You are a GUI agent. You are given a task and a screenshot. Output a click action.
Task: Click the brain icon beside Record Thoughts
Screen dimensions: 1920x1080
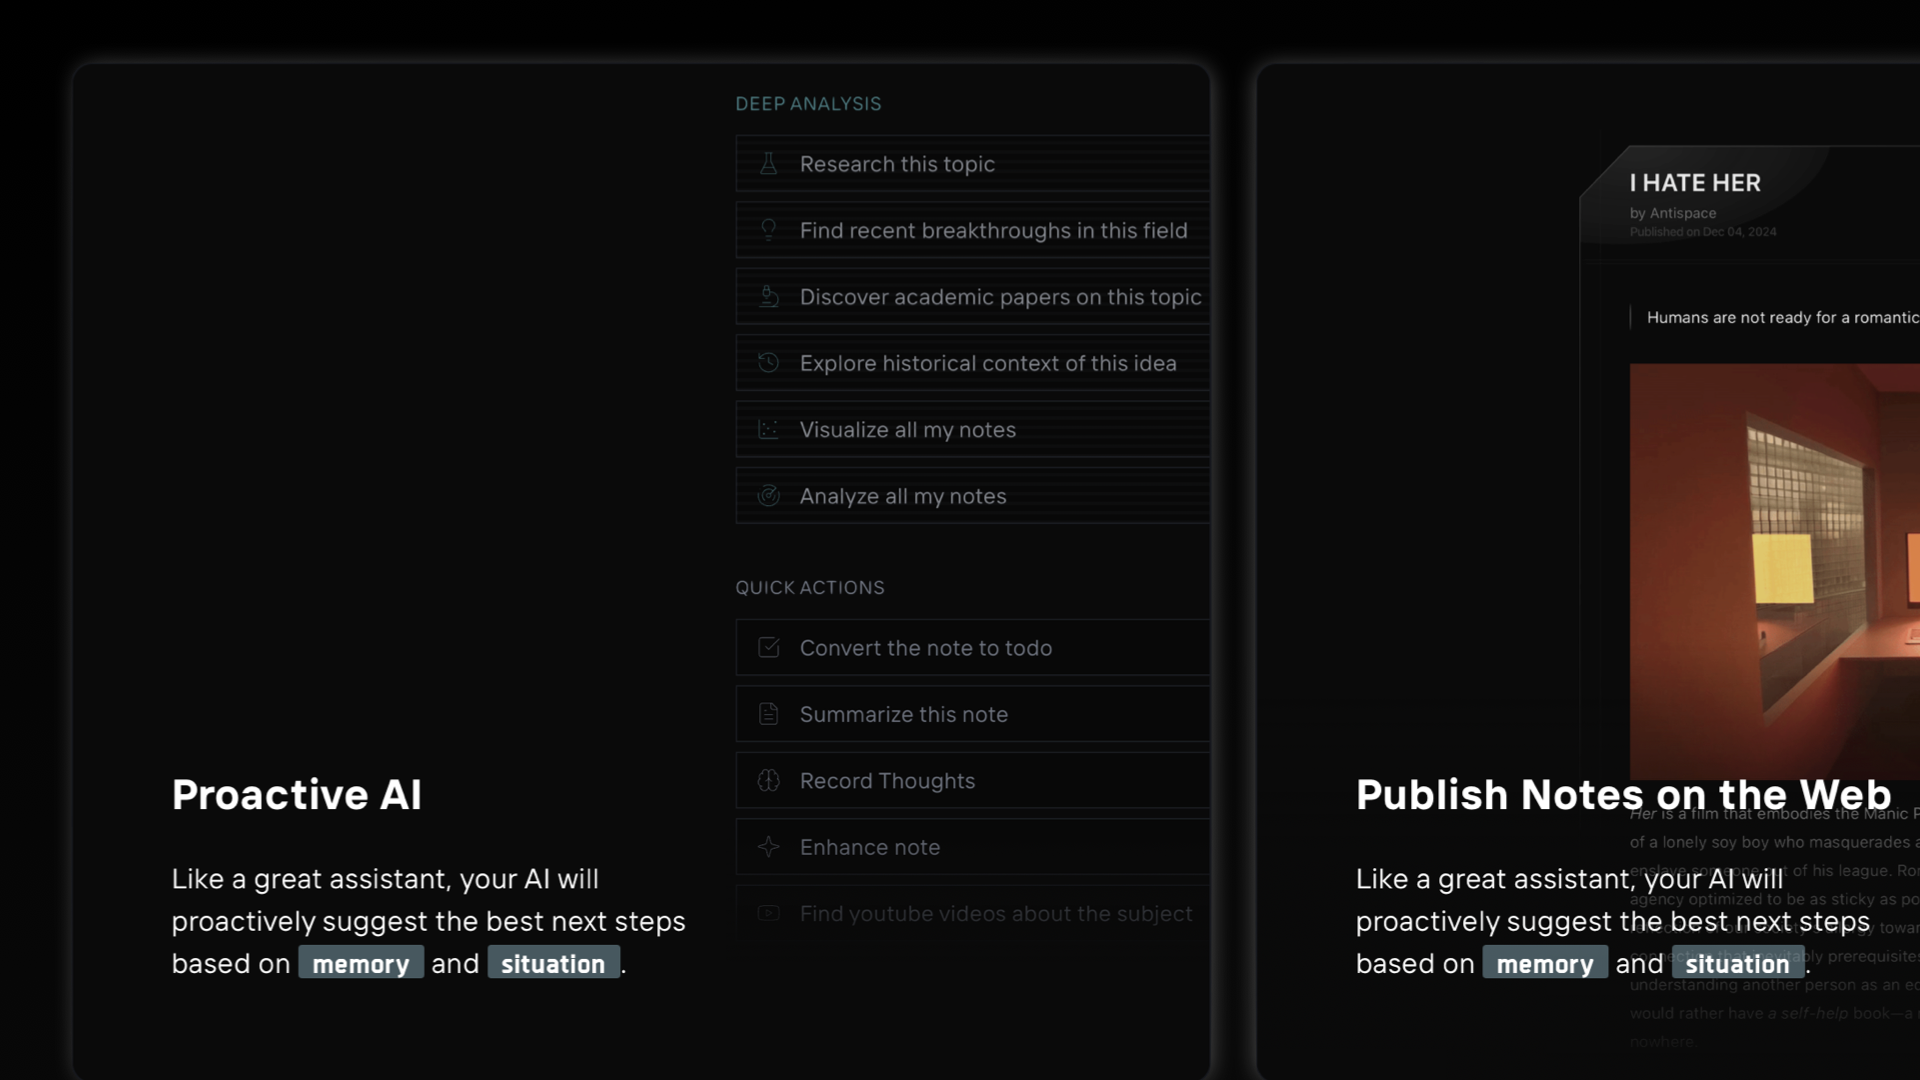coord(768,781)
